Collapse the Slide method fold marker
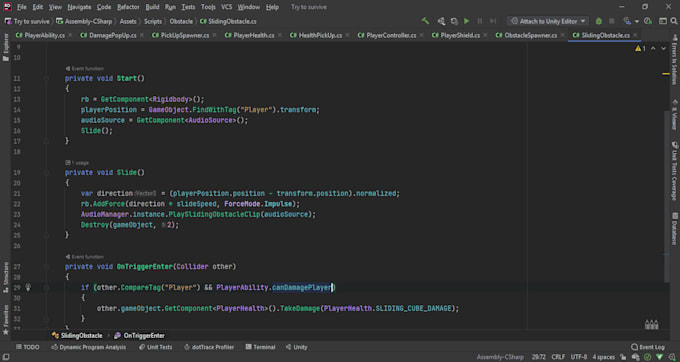 point(46,173)
